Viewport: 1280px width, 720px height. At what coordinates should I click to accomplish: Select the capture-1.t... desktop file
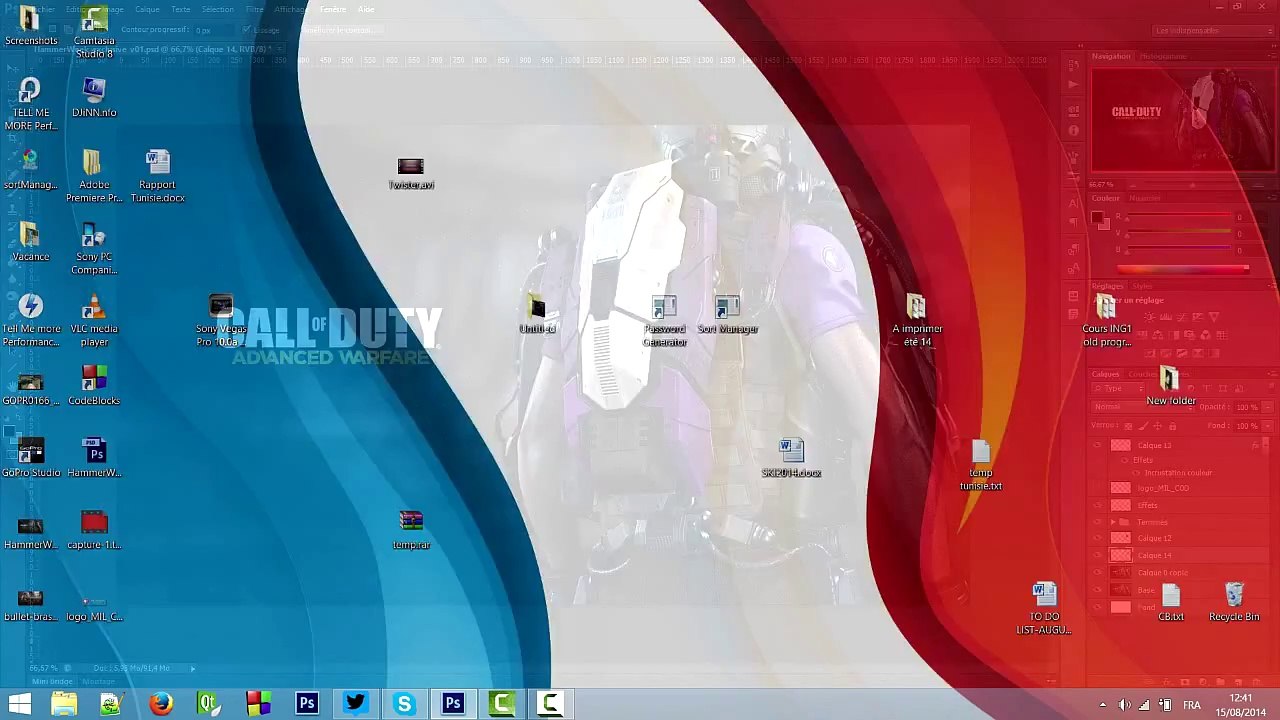pos(94,530)
